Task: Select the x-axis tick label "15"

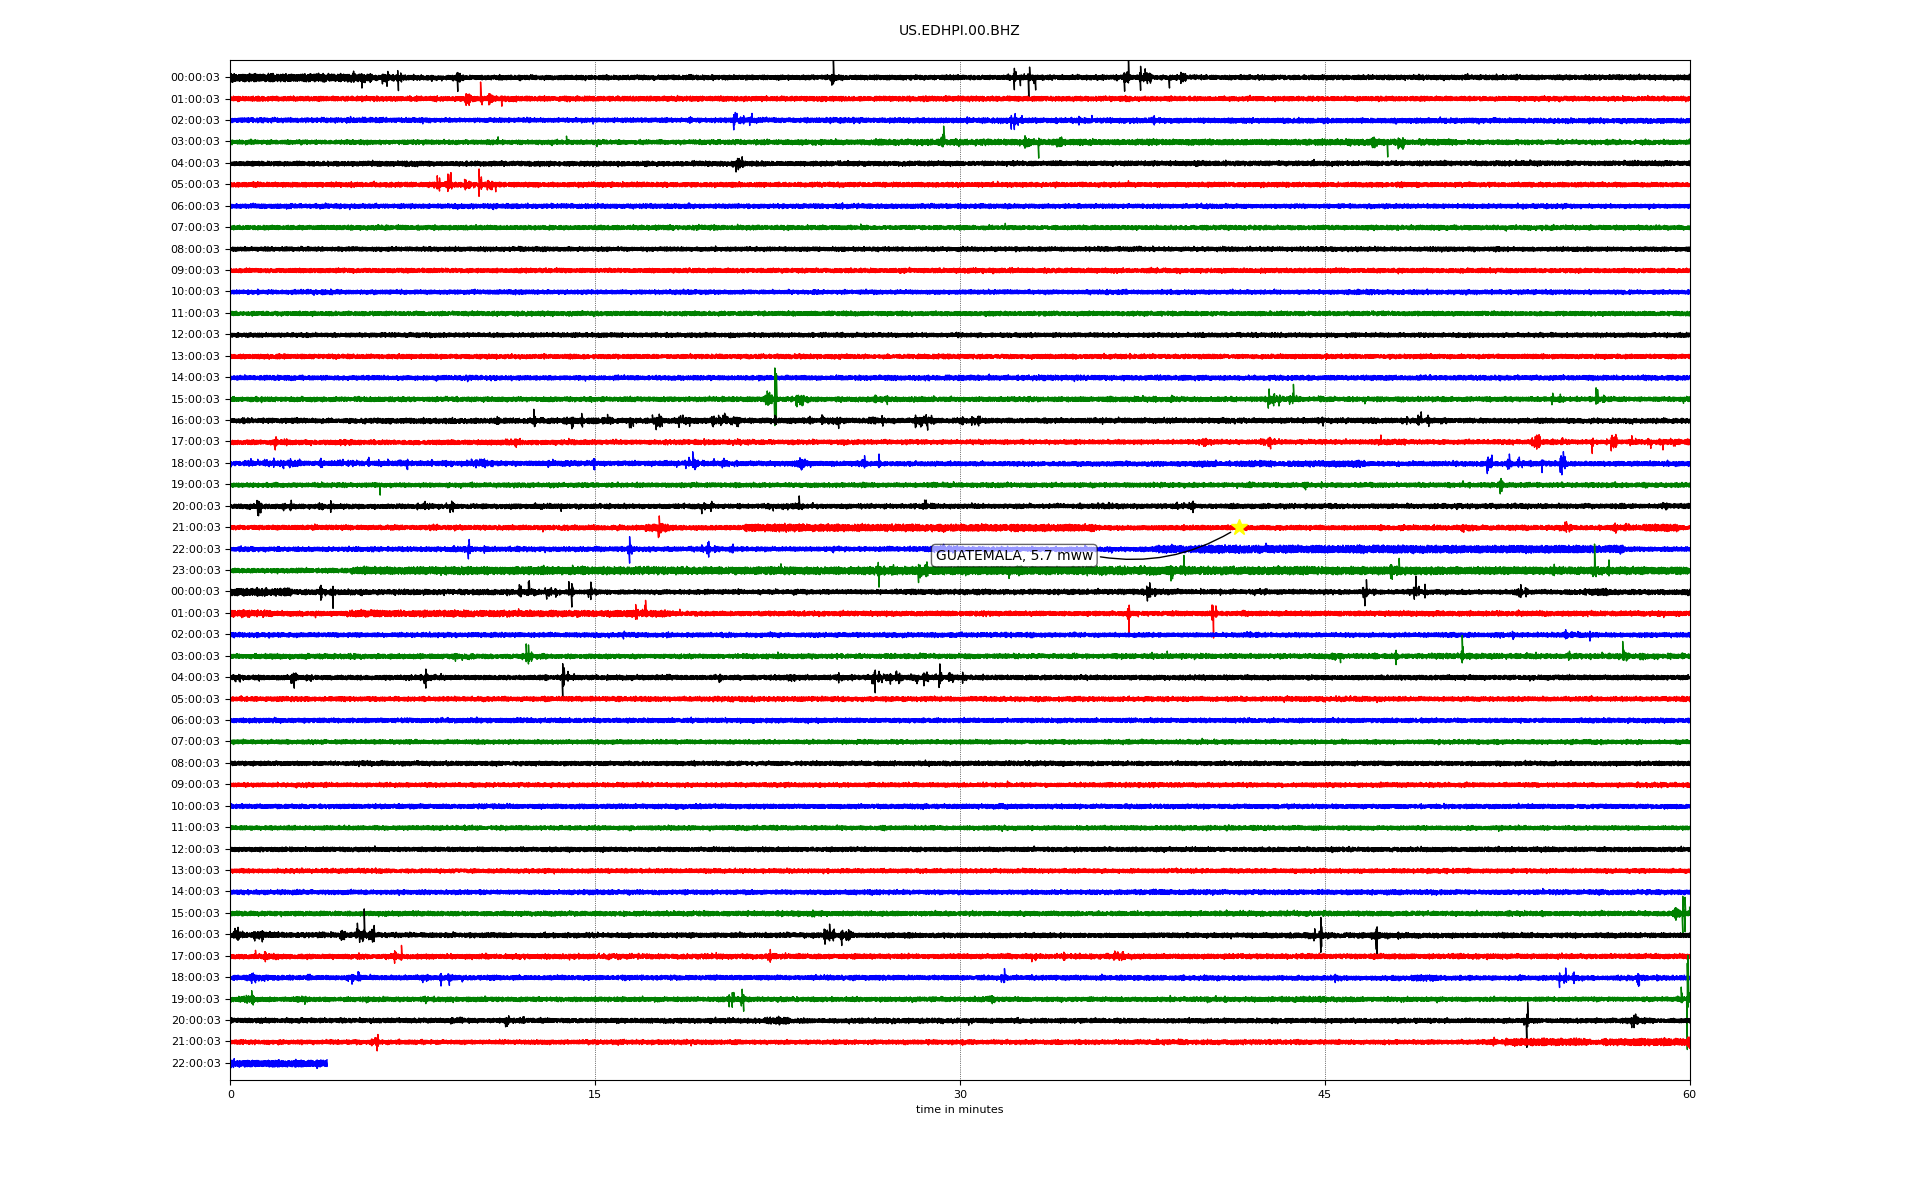Action: (595, 1094)
